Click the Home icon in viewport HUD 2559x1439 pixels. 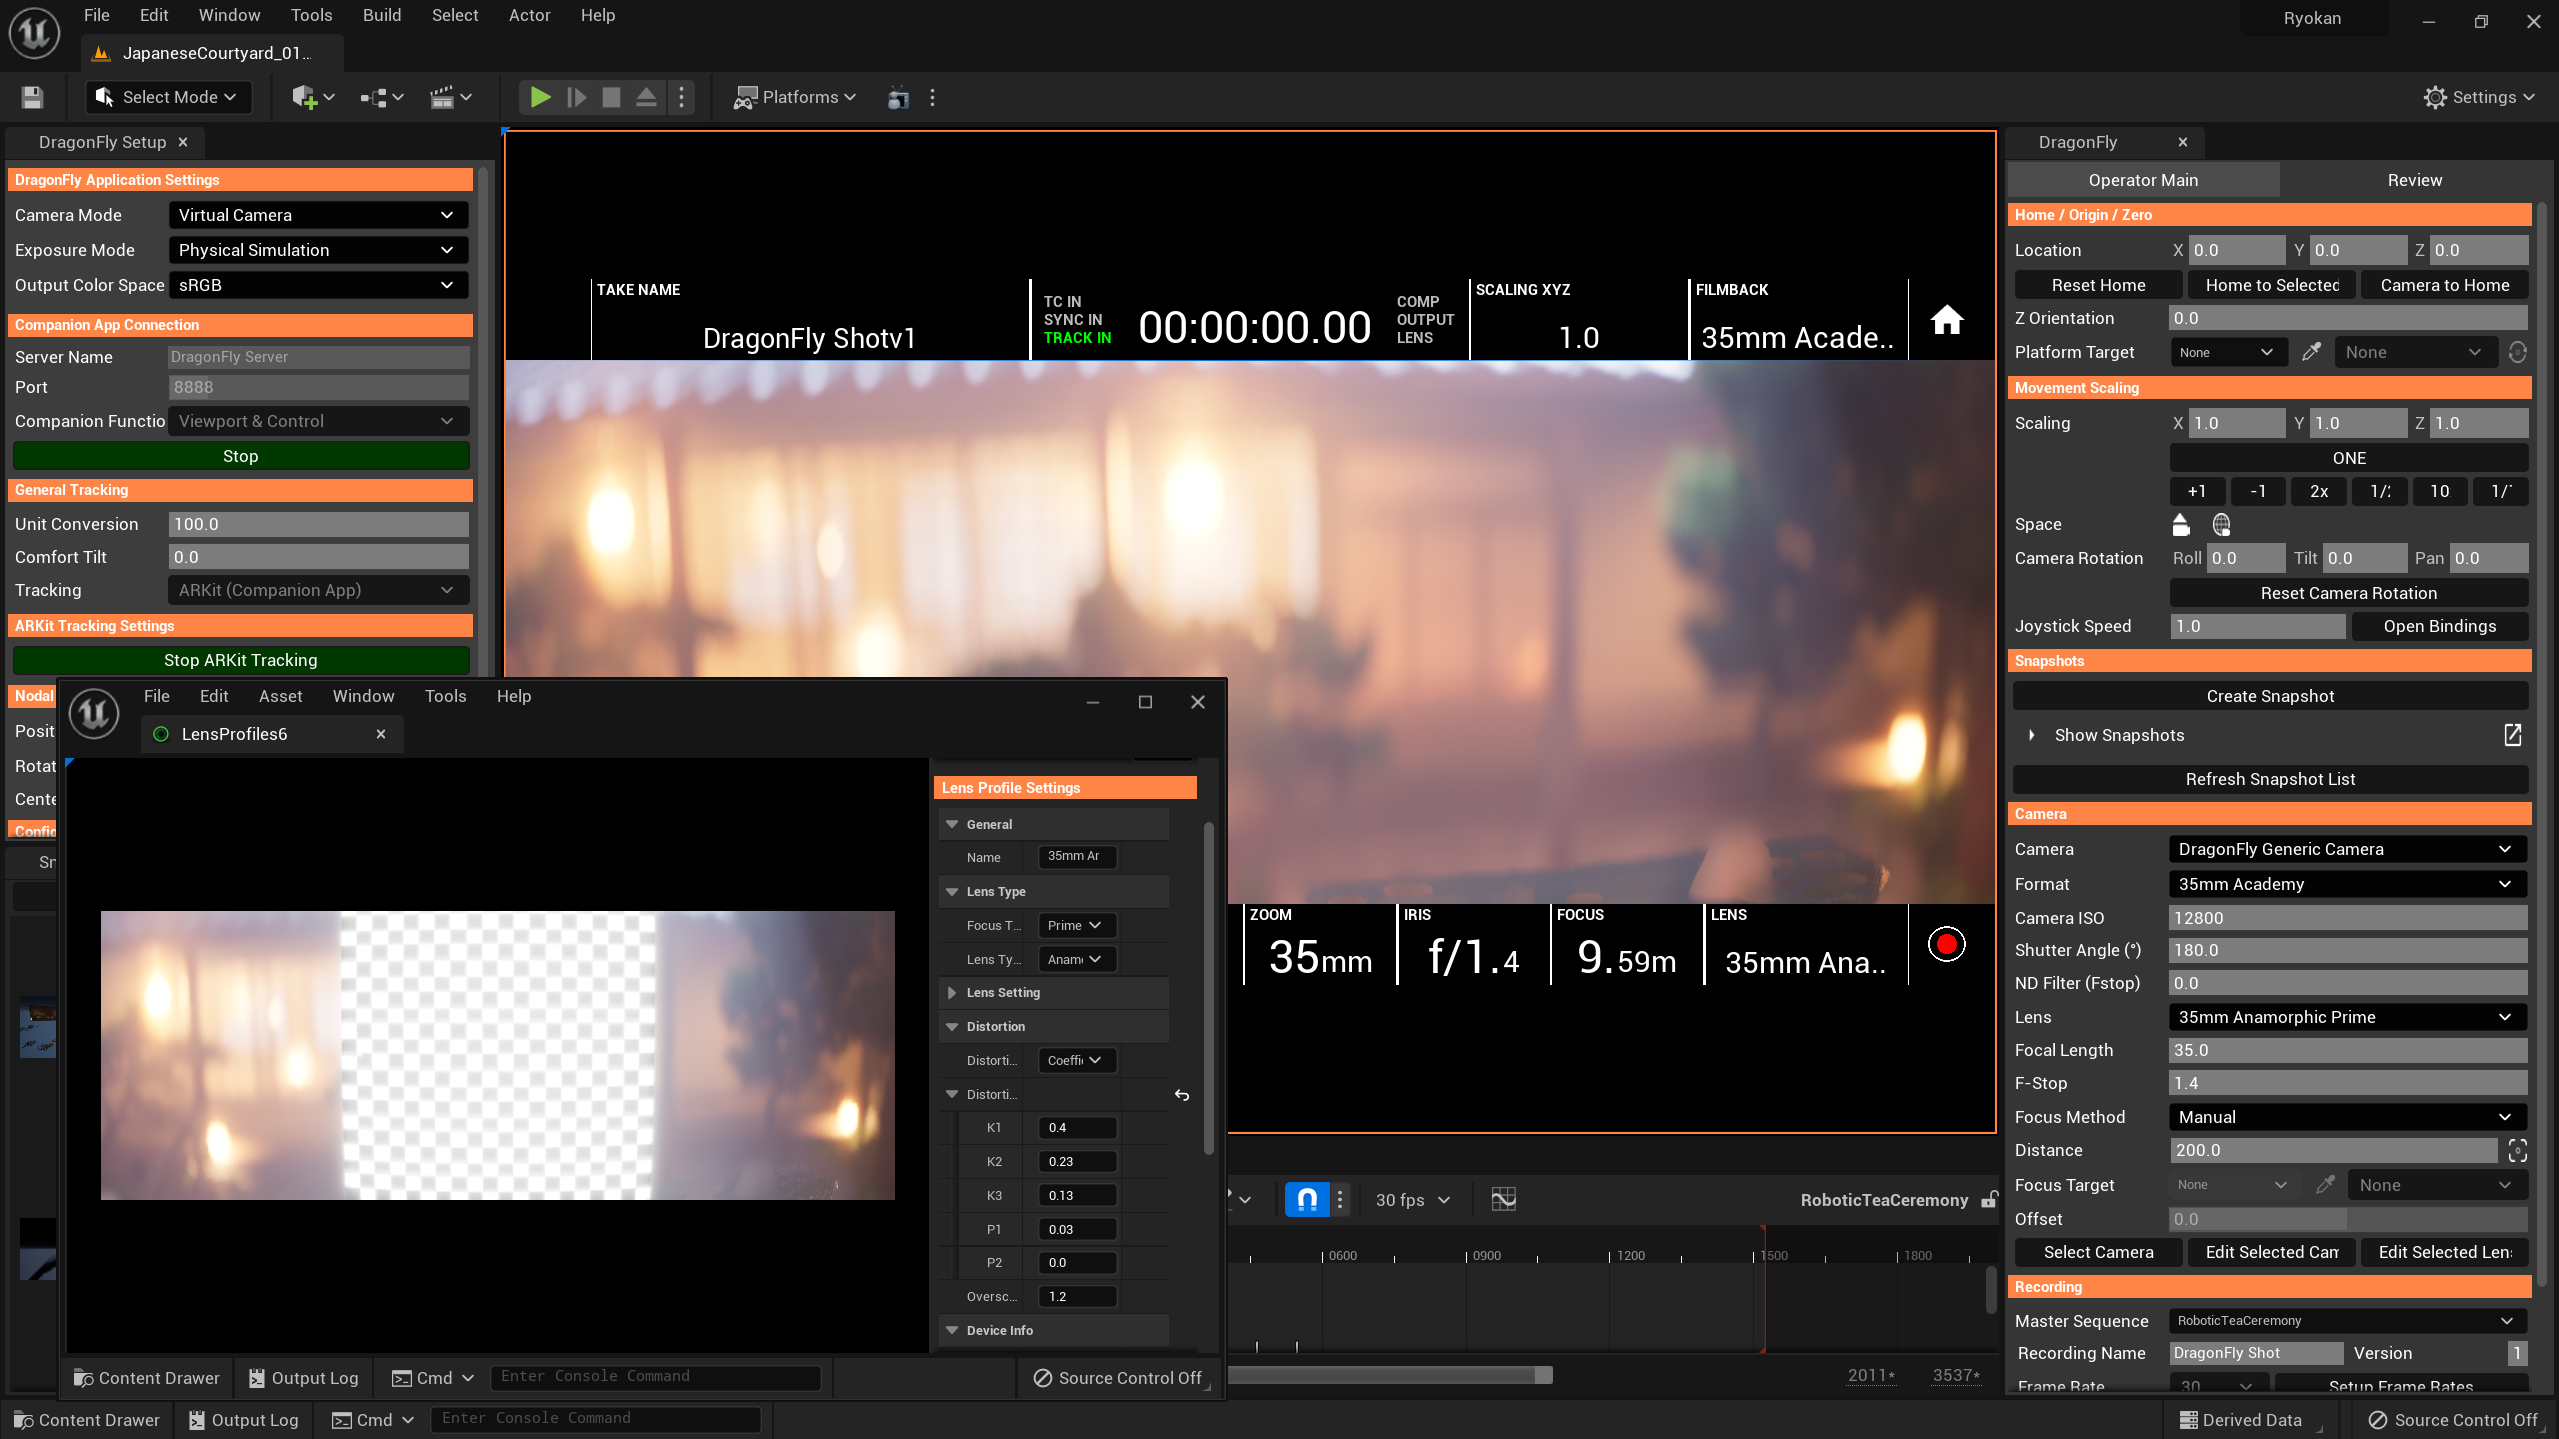point(1946,320)
